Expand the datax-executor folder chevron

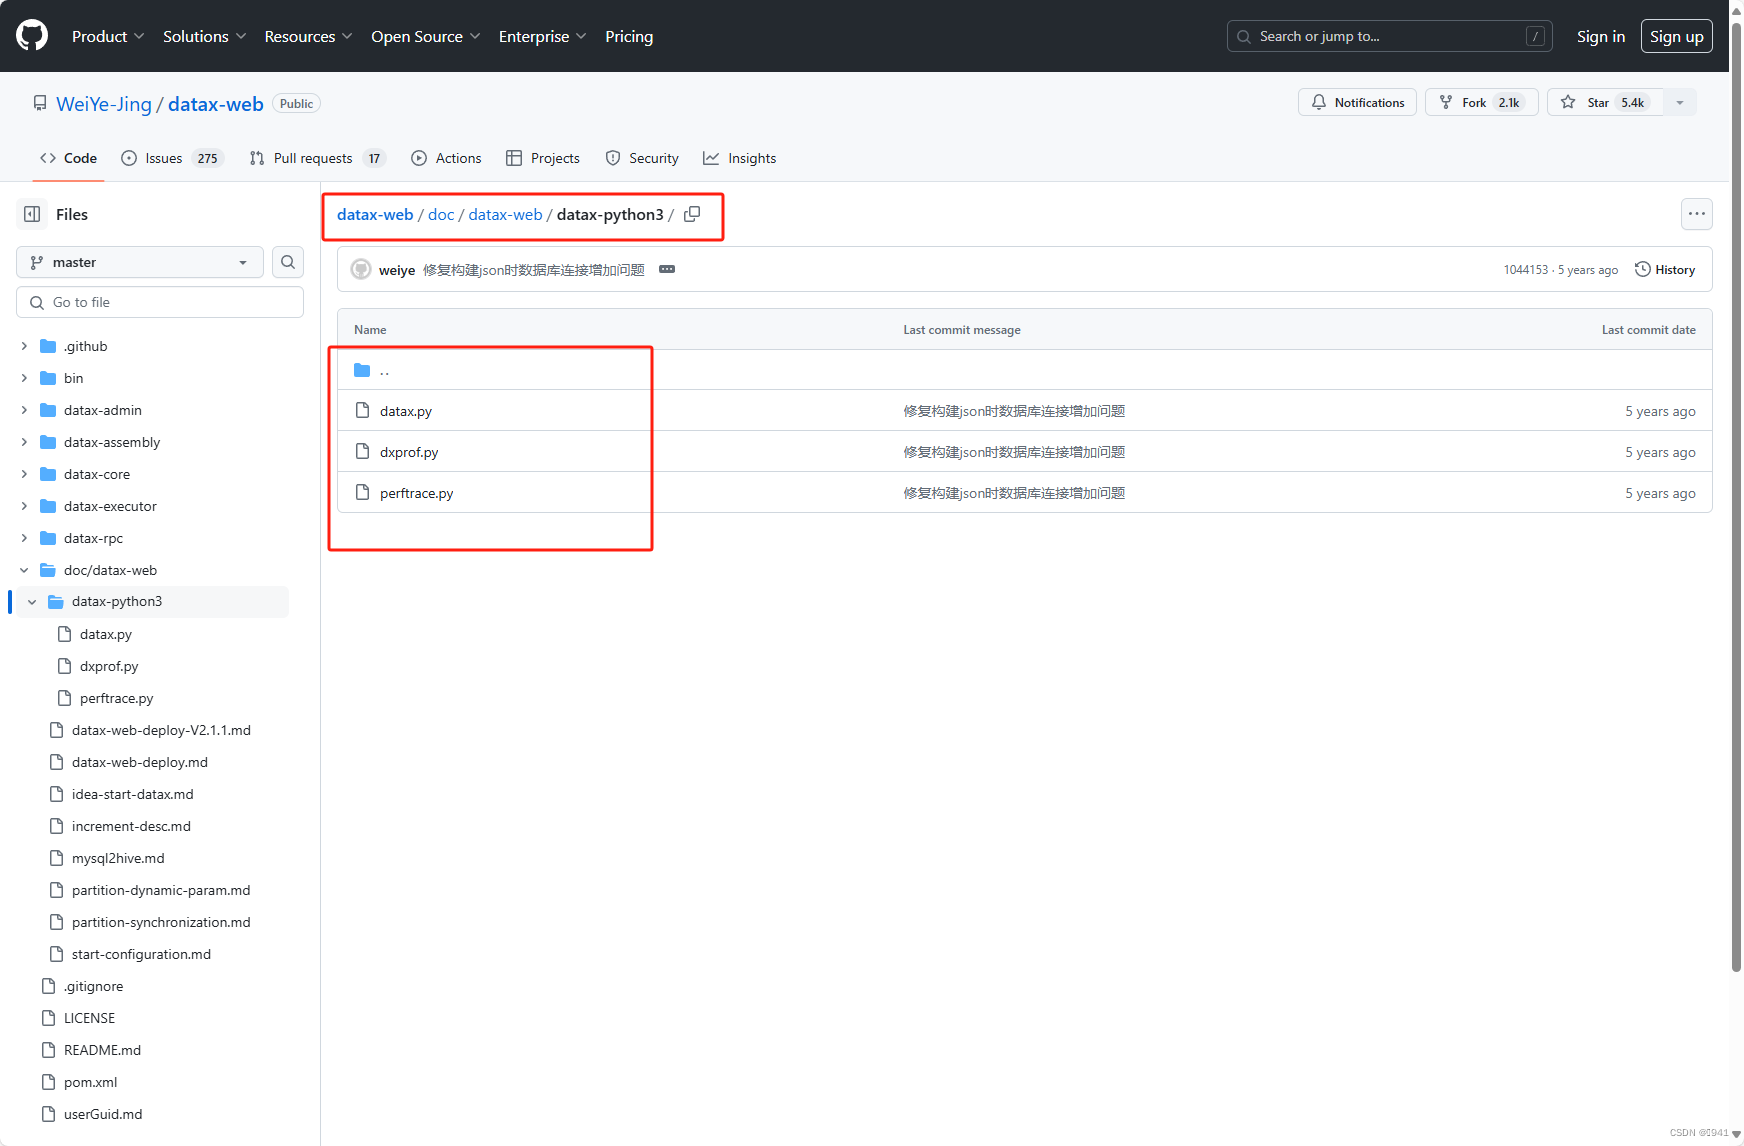[24, 506]
